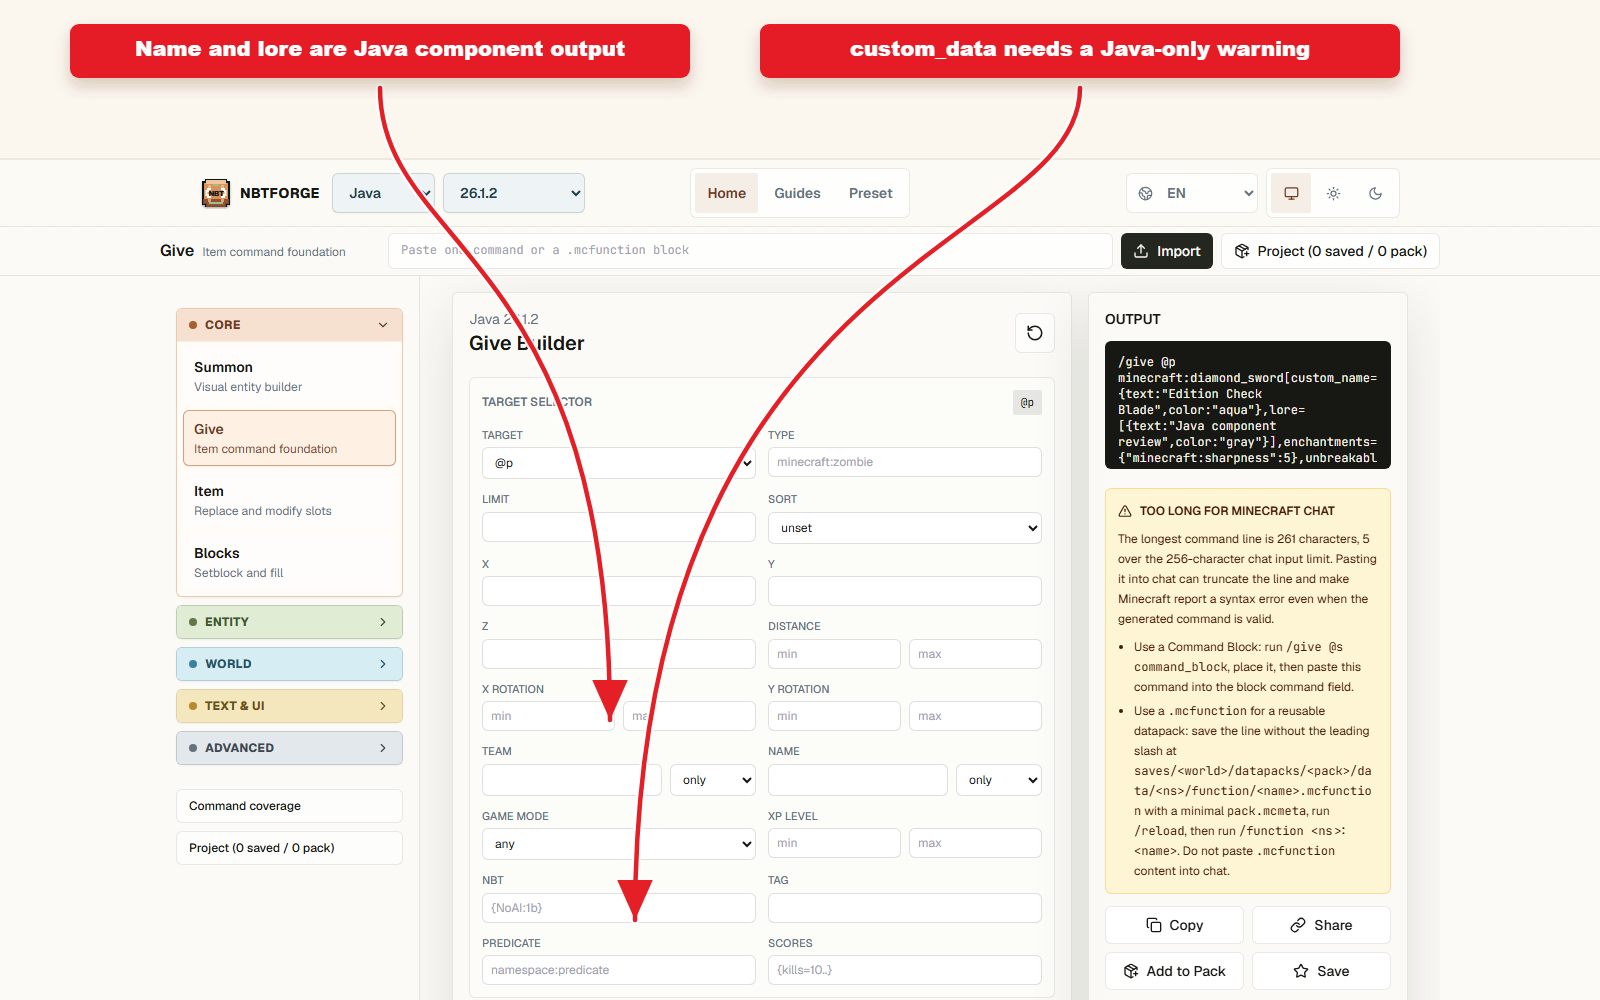Open Command coverage link
This screenshot has height=1000, width=1600.
coord(289,806)
